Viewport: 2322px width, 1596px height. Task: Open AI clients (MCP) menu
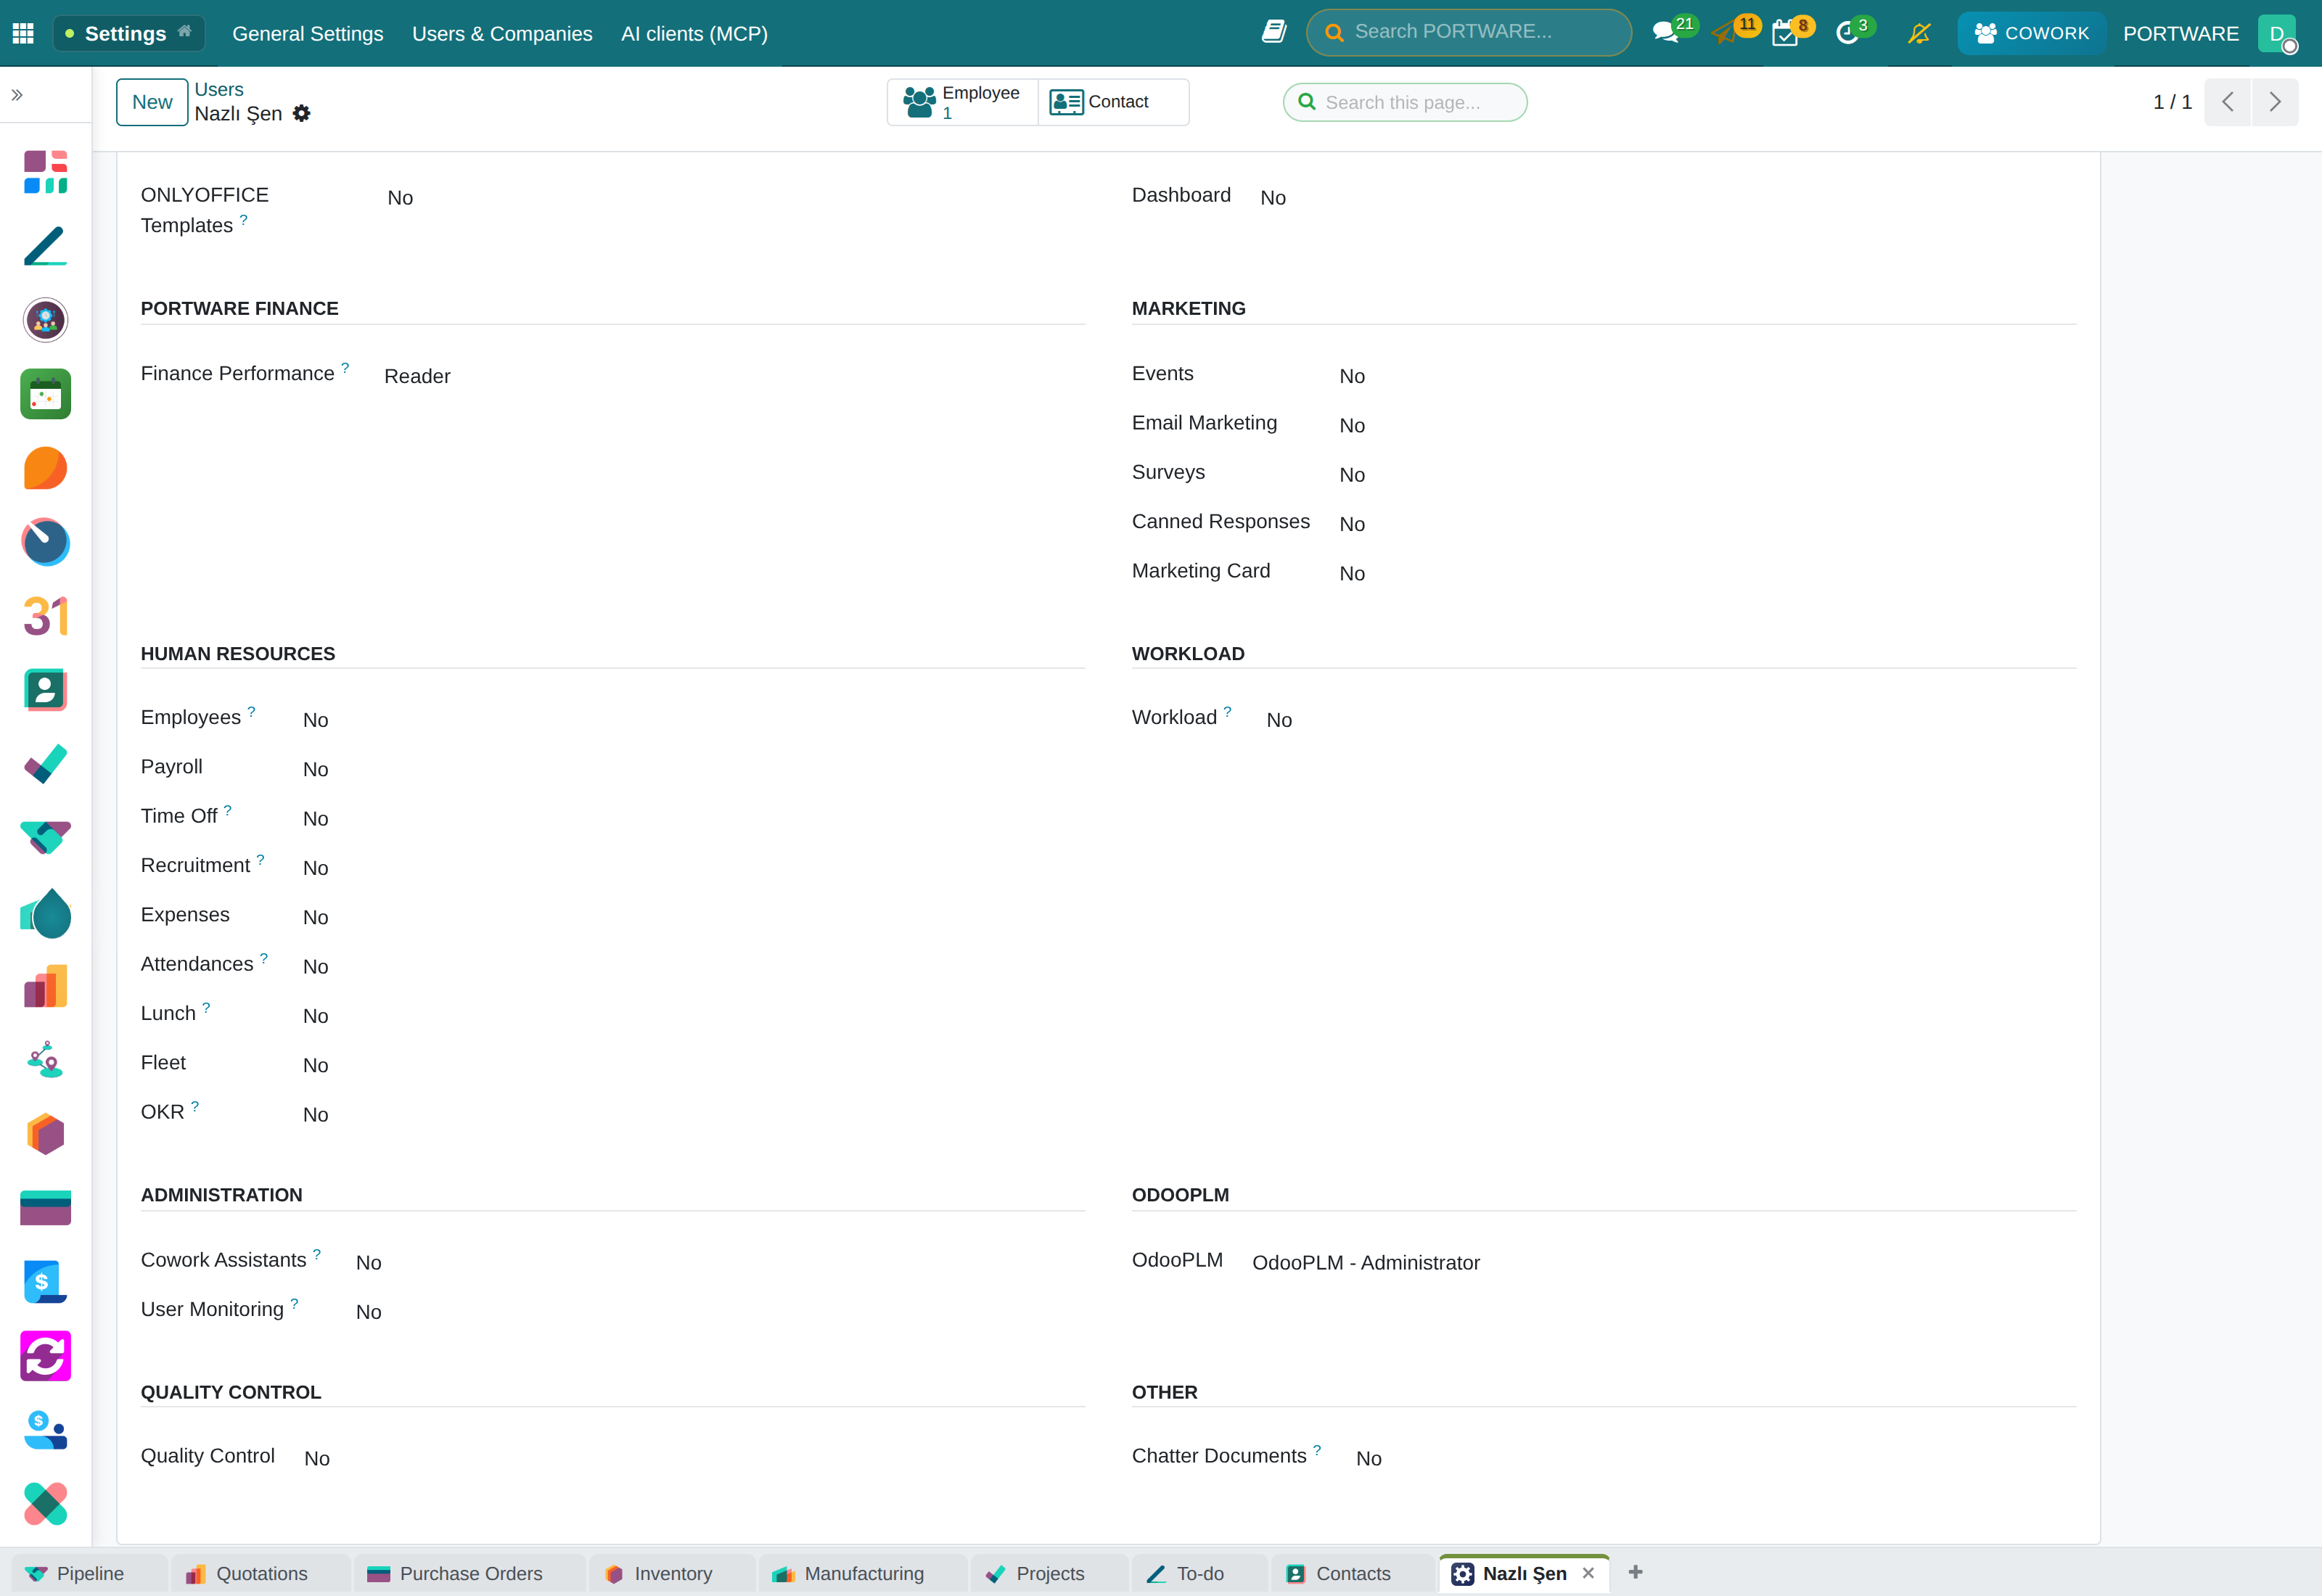tap(694, 33)
